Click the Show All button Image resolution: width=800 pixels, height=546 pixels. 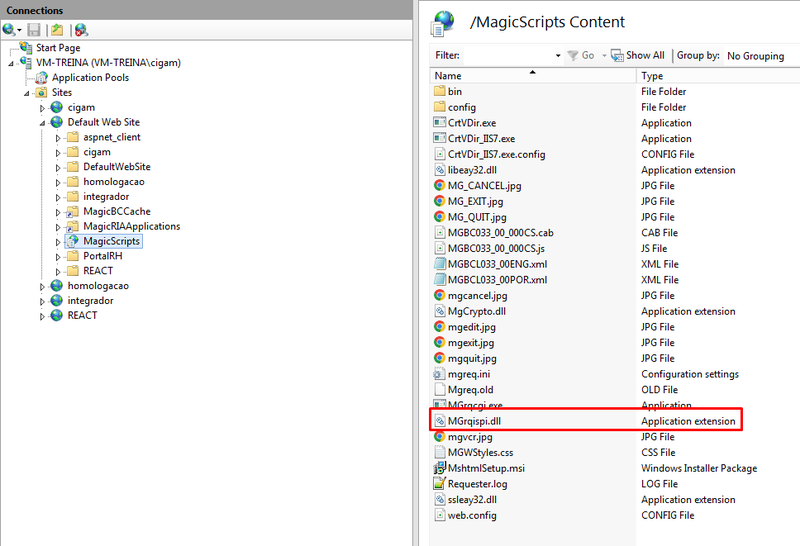638,55
